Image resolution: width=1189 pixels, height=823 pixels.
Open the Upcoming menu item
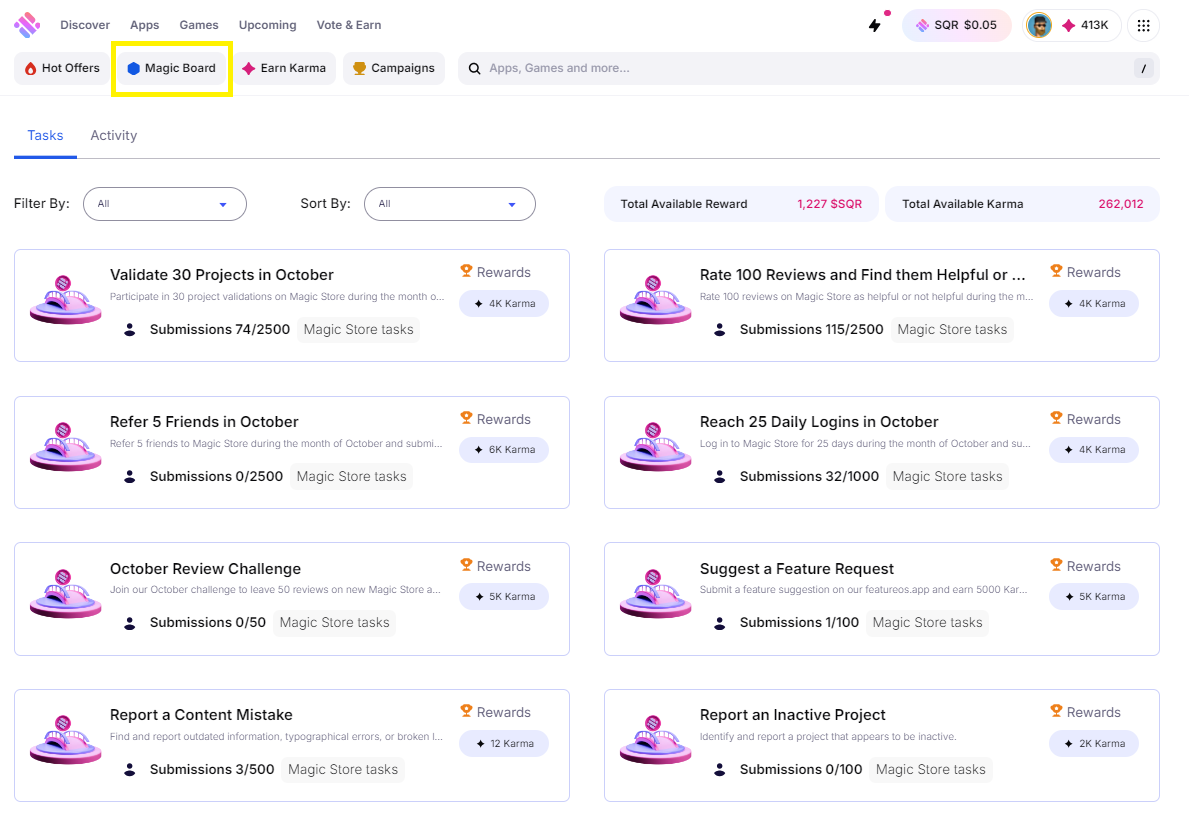(268, 25)
